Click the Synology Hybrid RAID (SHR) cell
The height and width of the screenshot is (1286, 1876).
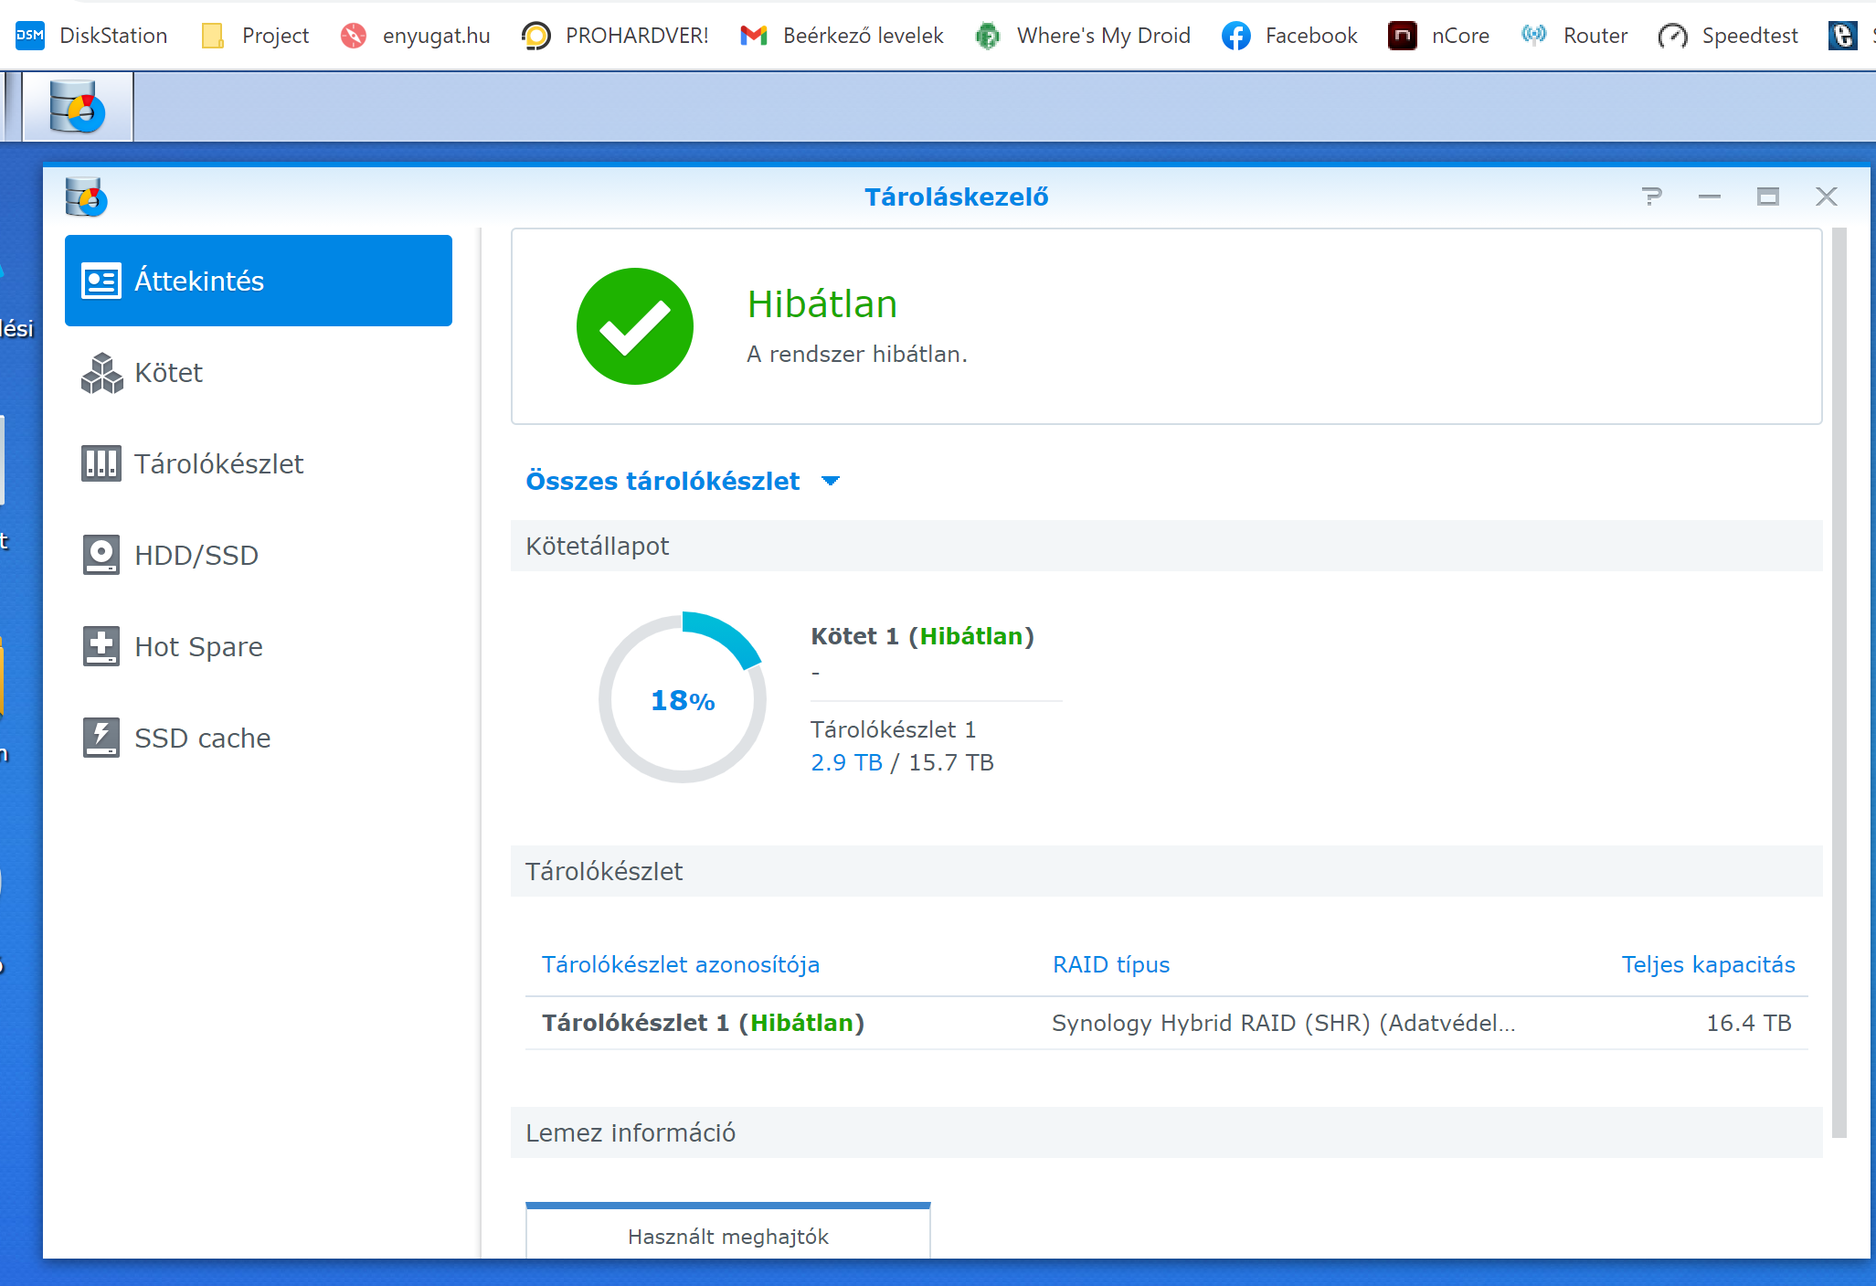[1284, 1023]
